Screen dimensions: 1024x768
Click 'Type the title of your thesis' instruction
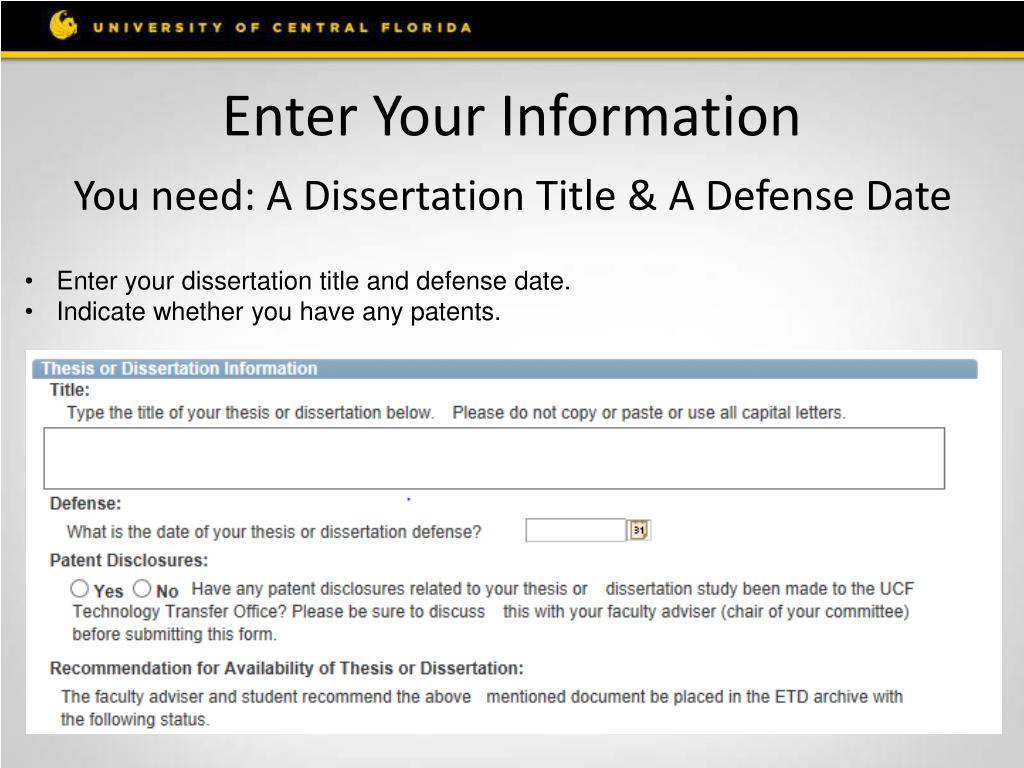pos(250,413)
